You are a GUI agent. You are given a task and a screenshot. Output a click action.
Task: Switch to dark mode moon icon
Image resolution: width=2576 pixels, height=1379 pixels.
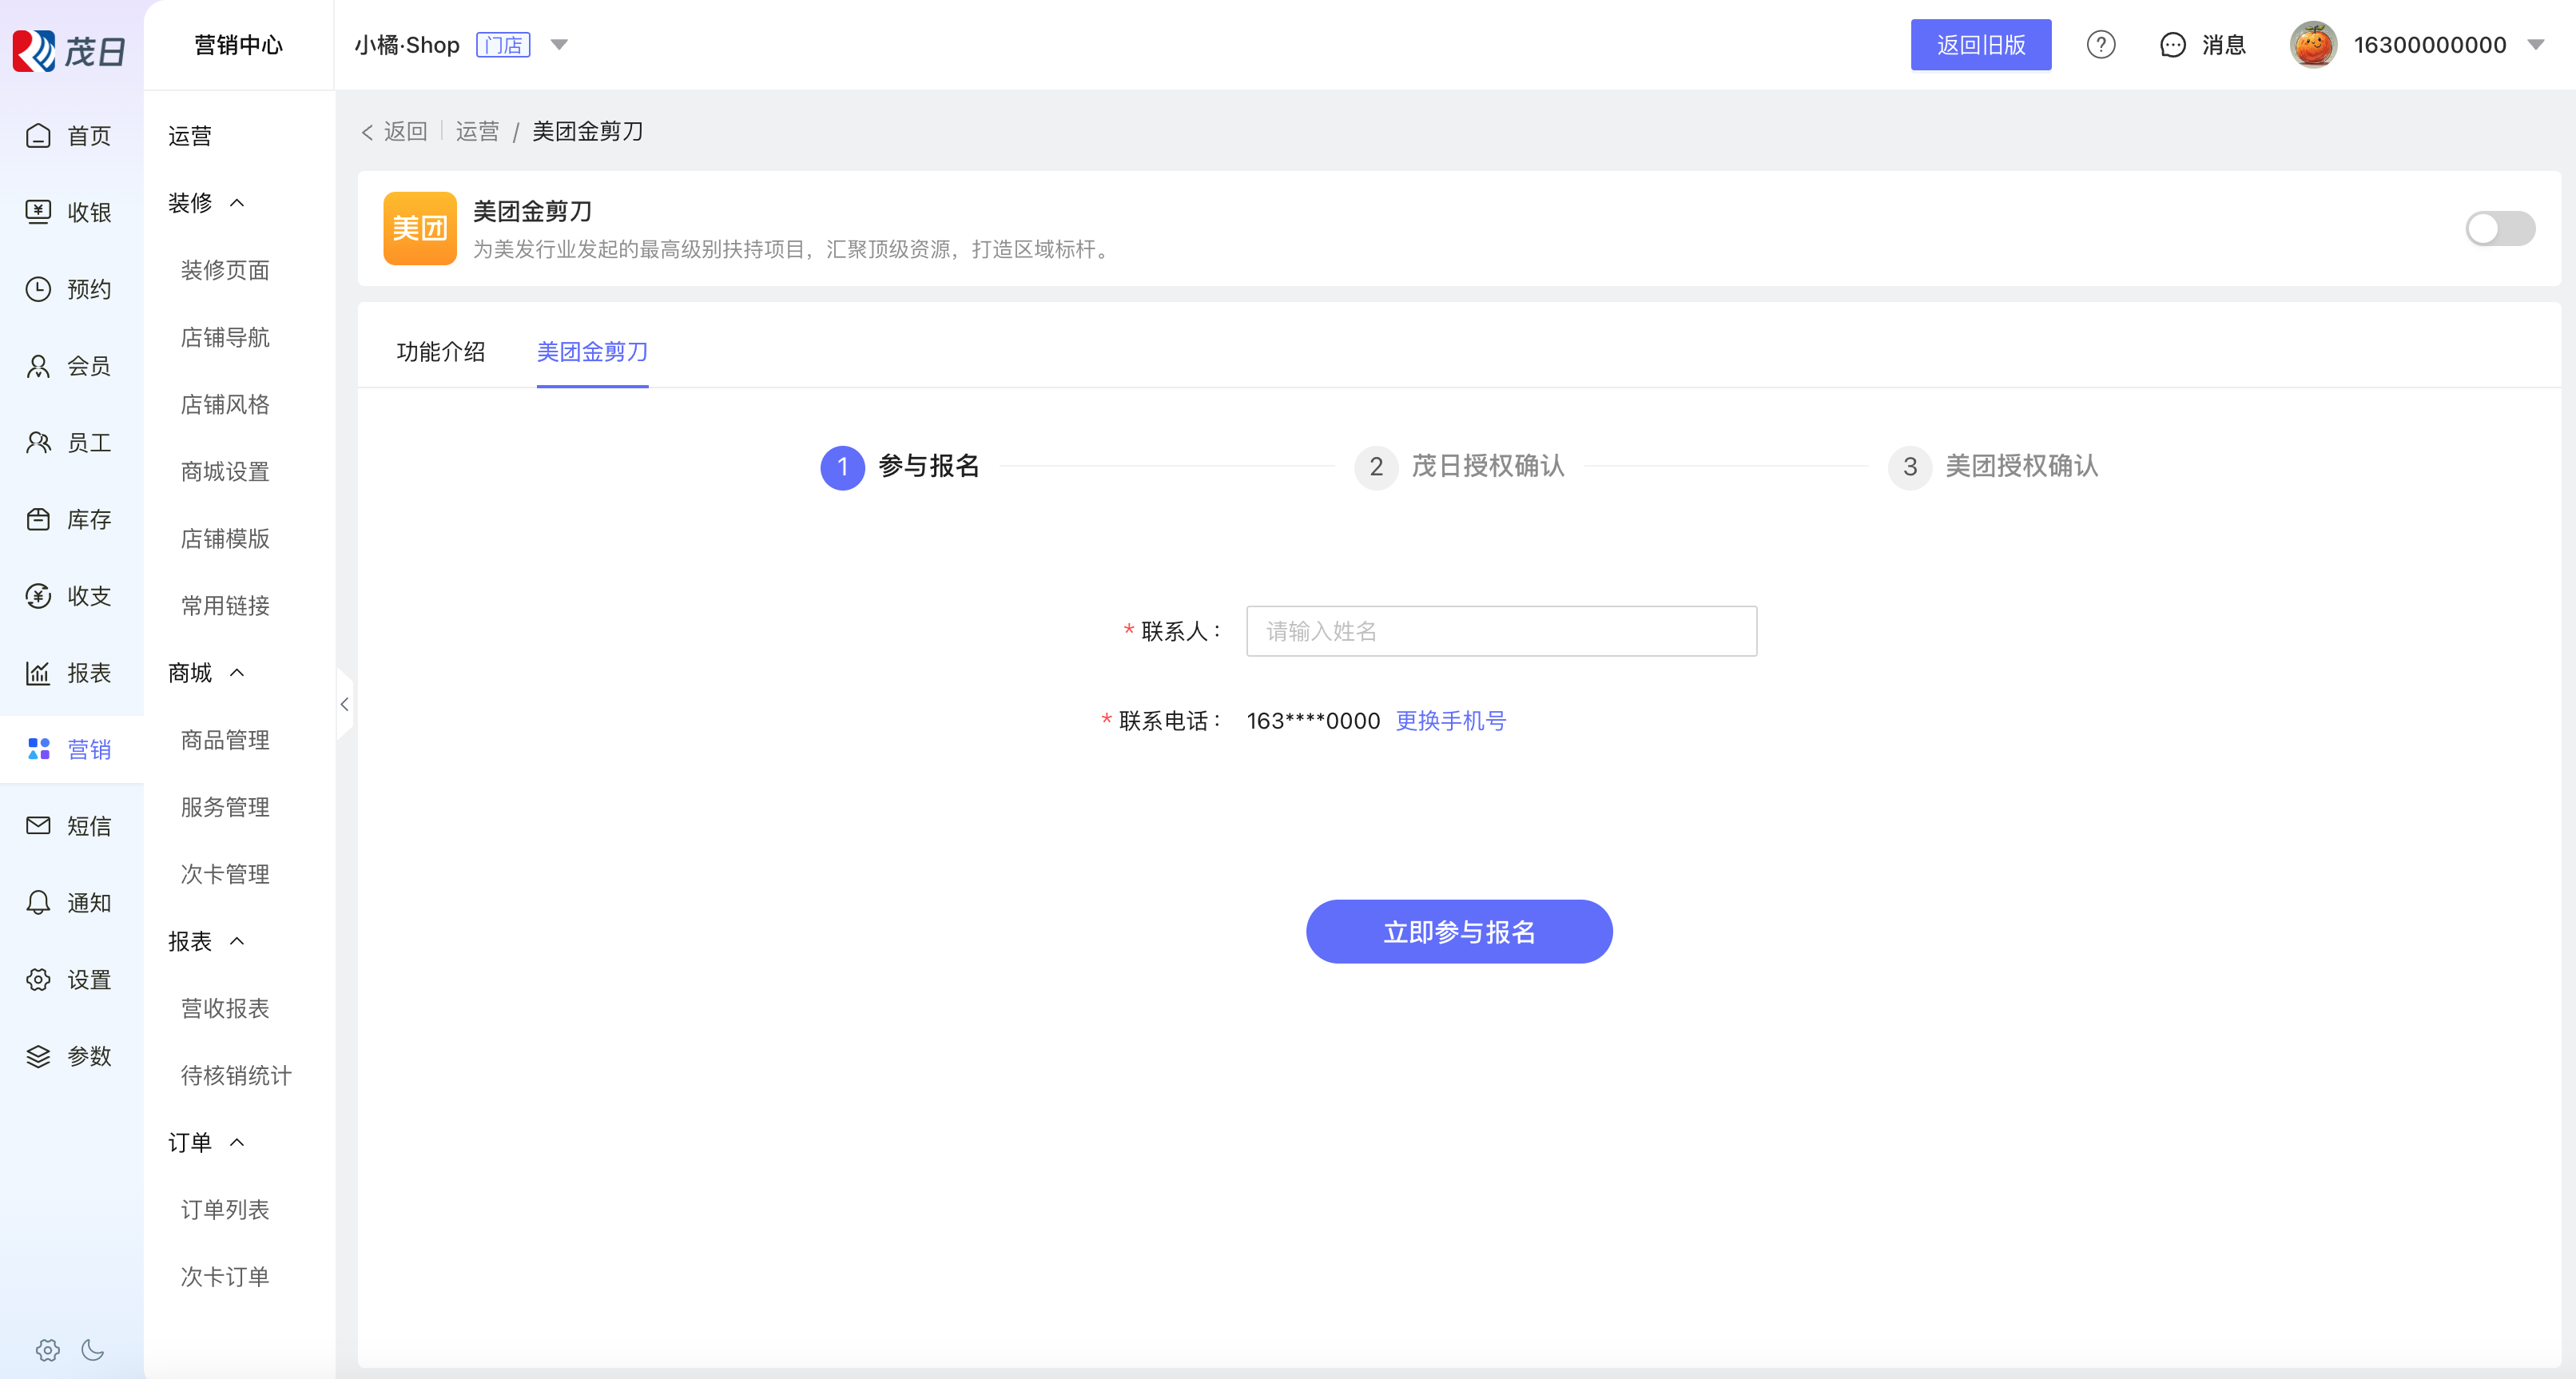pyautogui.click(x=93, y=1350)
